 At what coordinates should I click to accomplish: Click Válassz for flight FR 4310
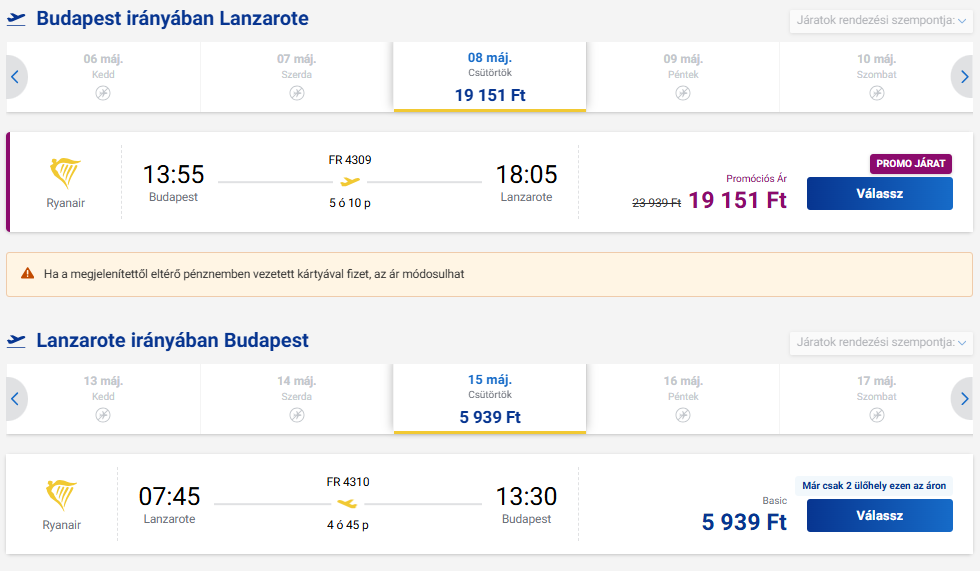click(x=879, y=515)
